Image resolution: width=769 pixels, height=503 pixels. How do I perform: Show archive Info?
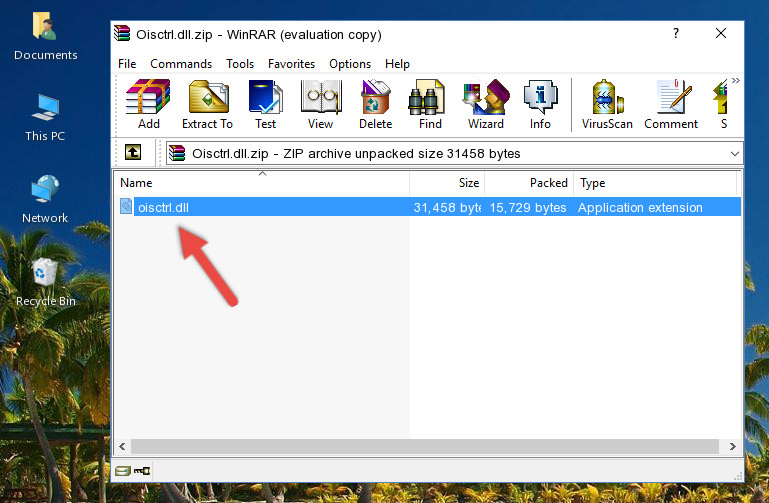[540, 104]
